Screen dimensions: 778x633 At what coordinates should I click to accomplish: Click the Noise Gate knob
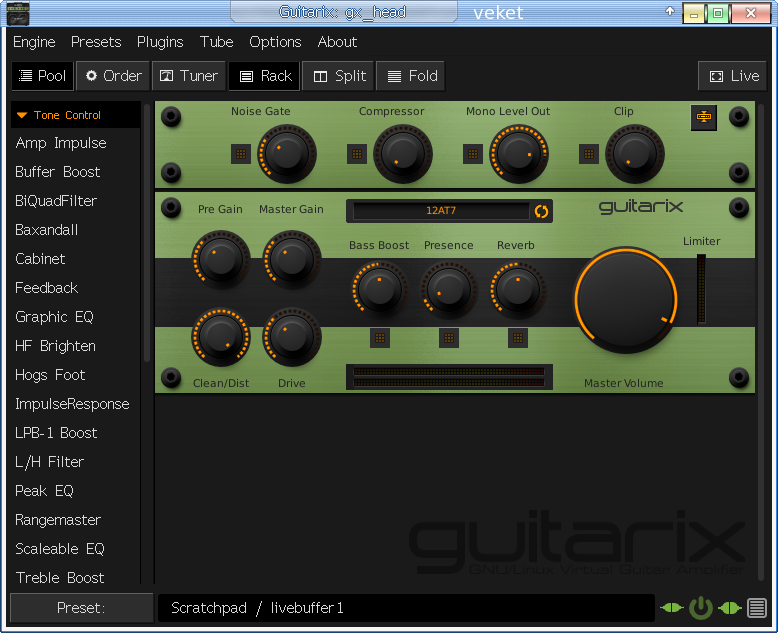pyautogui.click(x=287, y=154)
